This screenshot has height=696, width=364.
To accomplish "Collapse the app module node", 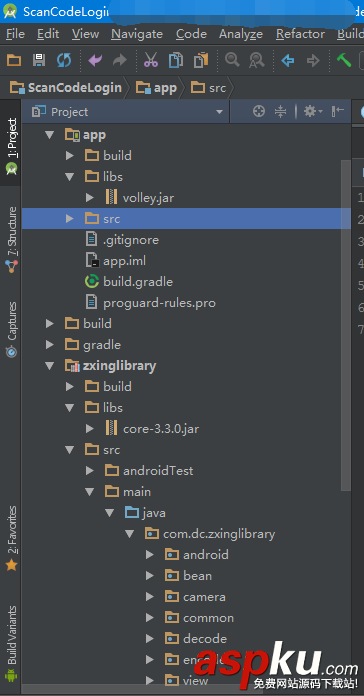I will [50, 135].
